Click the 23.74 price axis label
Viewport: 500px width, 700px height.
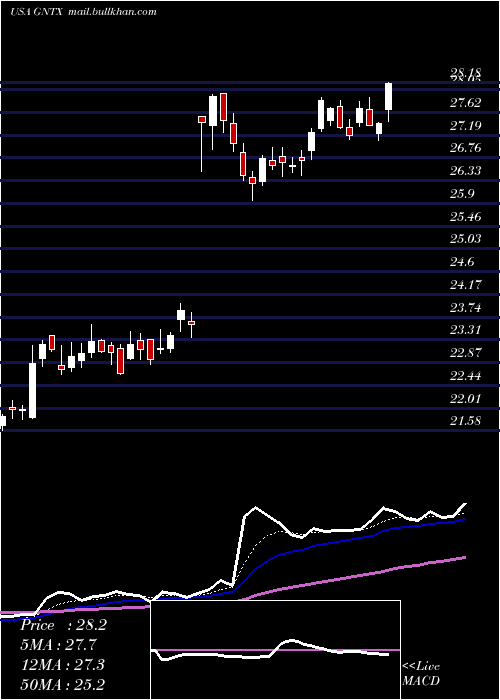(x=466, y=308)
